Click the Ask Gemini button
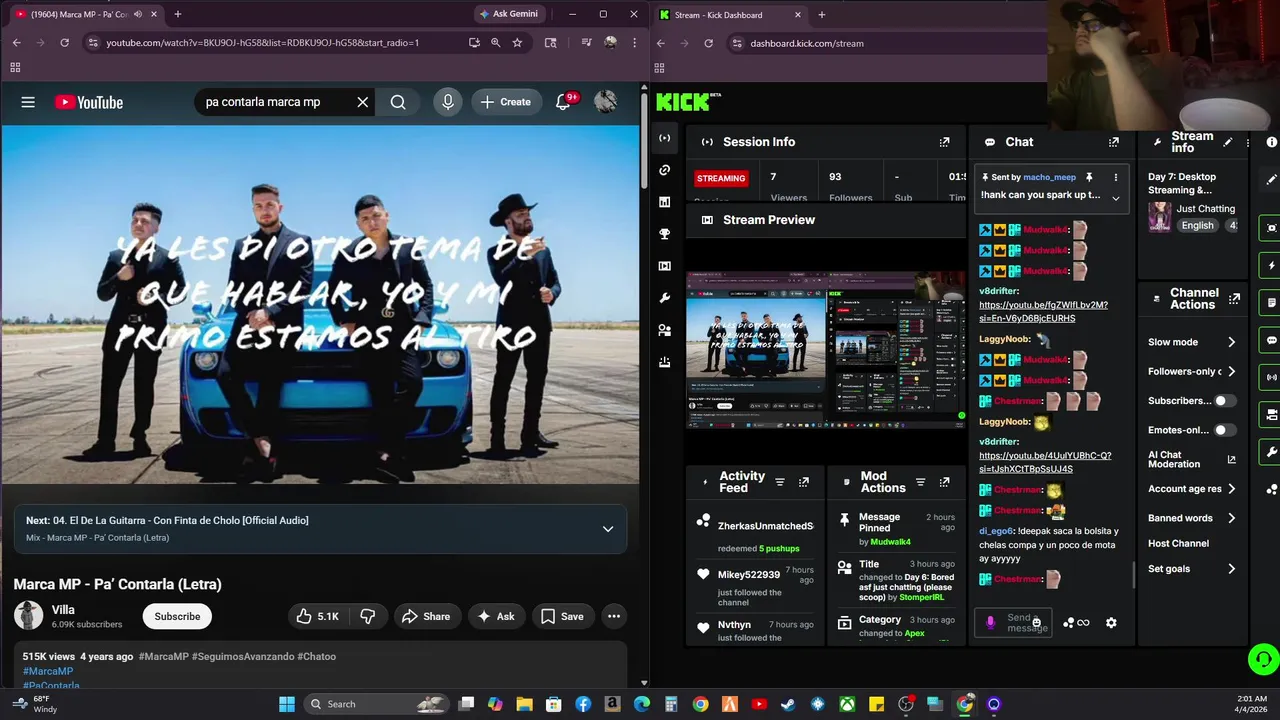The height and width of the screenshot is (720, 1280). coord(508,14)
